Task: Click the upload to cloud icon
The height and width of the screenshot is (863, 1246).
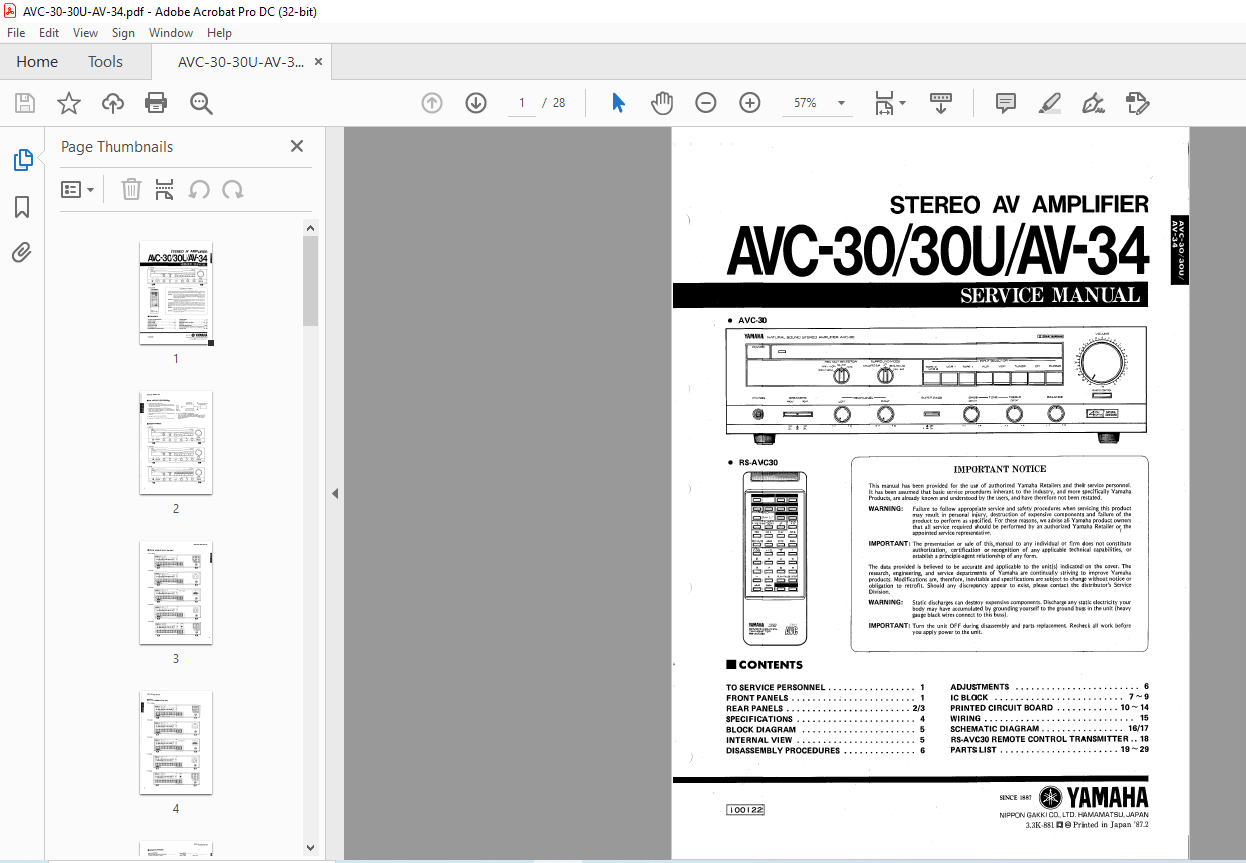Action: pos(113,103)
